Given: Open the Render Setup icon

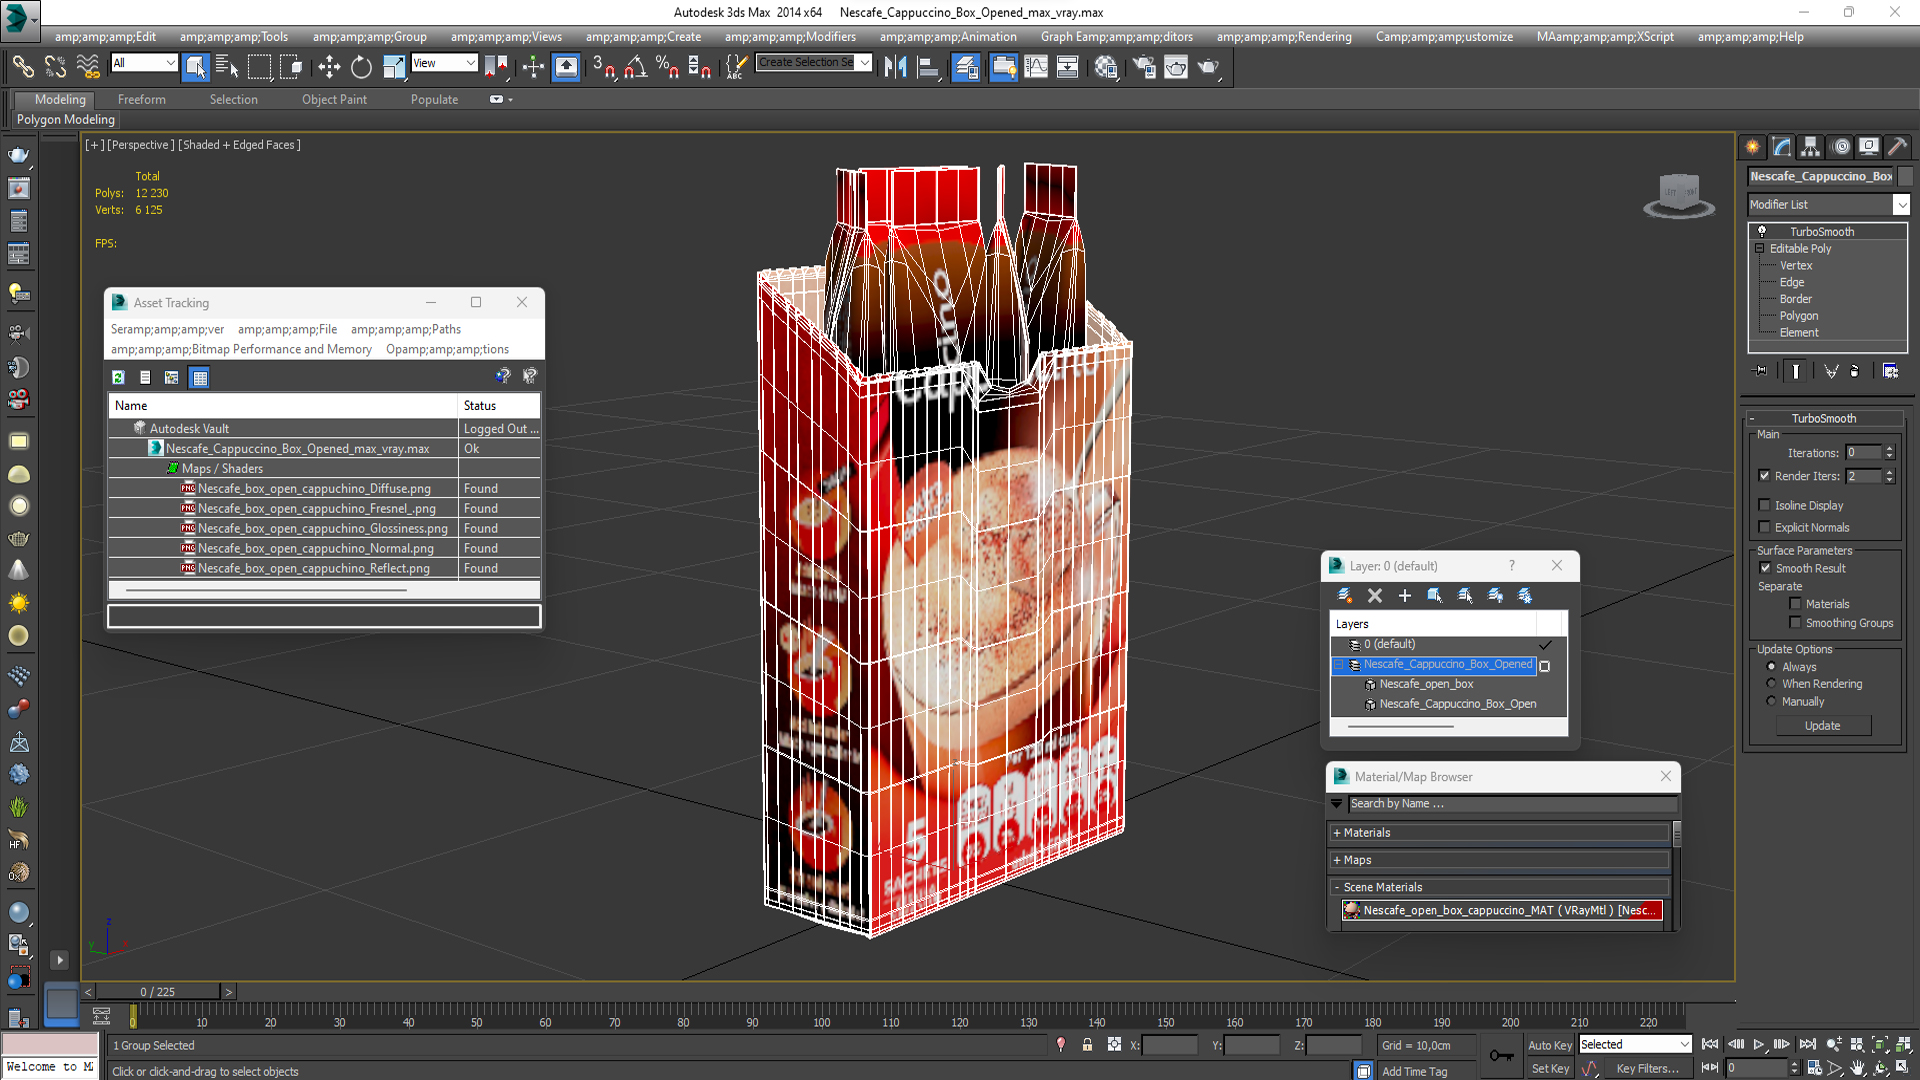Looking at the screenshot, I should click(x=1143, y=67).
